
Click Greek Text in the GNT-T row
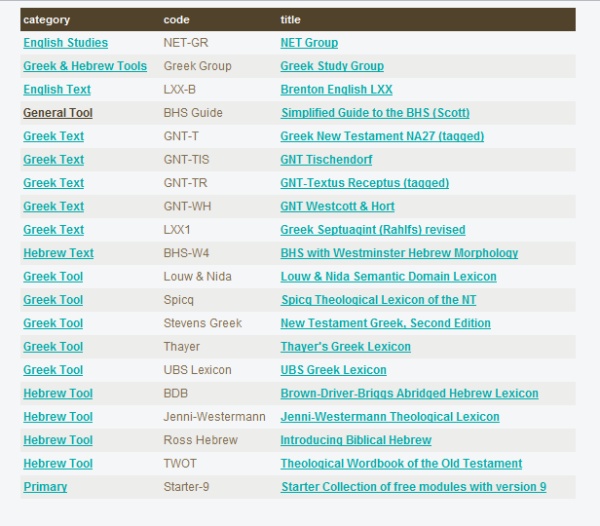54,136
